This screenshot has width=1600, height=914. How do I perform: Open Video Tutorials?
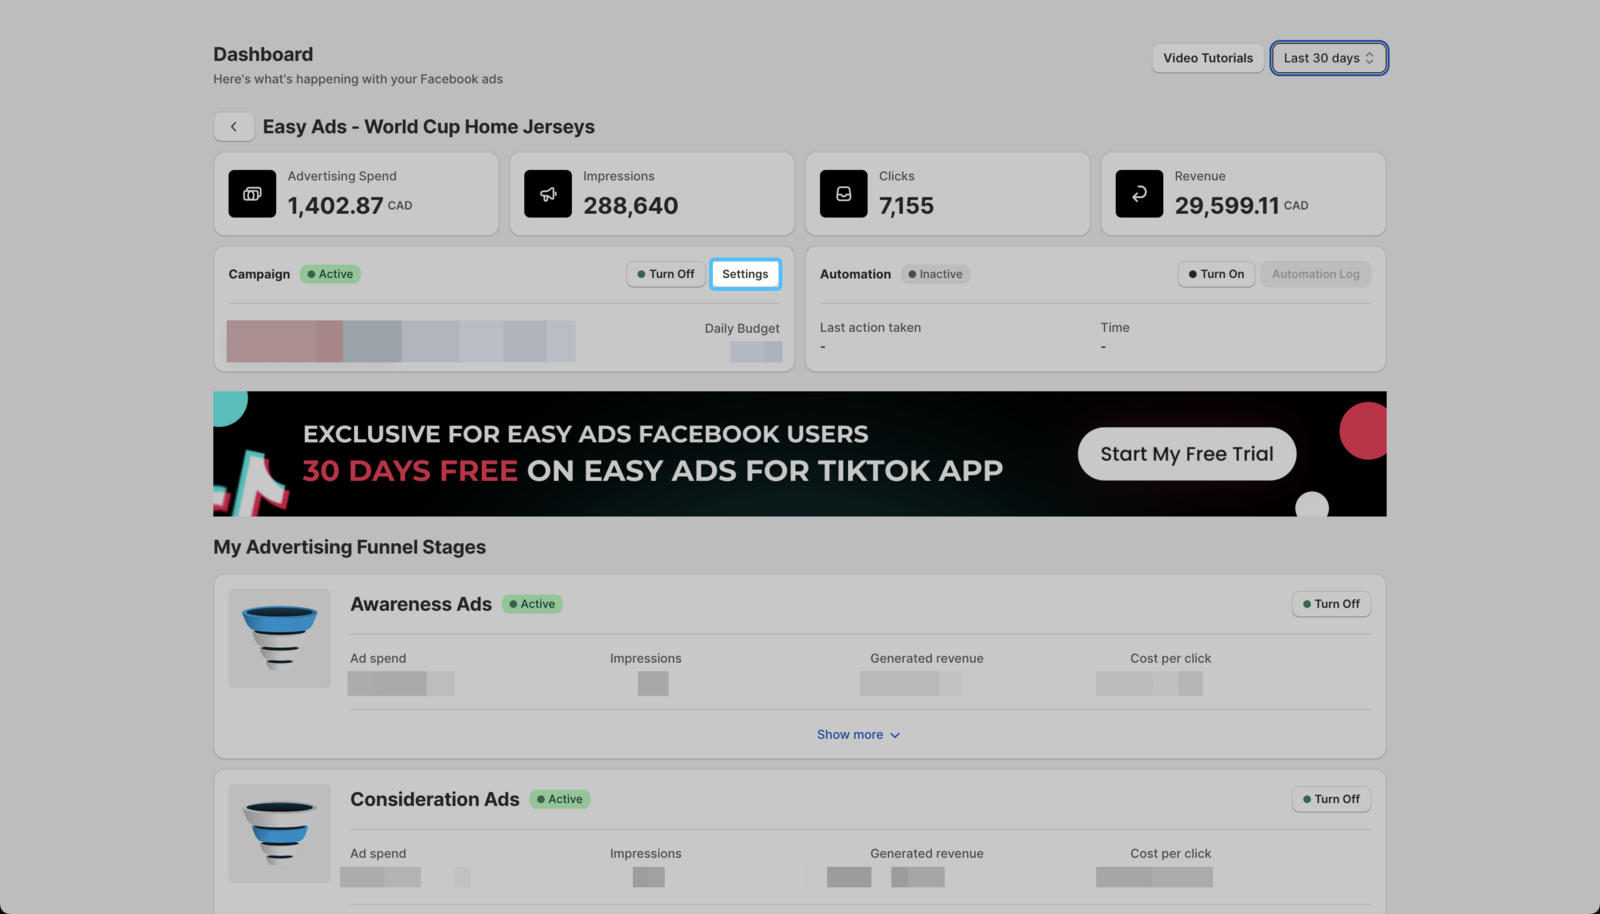tap(1207, 58)
